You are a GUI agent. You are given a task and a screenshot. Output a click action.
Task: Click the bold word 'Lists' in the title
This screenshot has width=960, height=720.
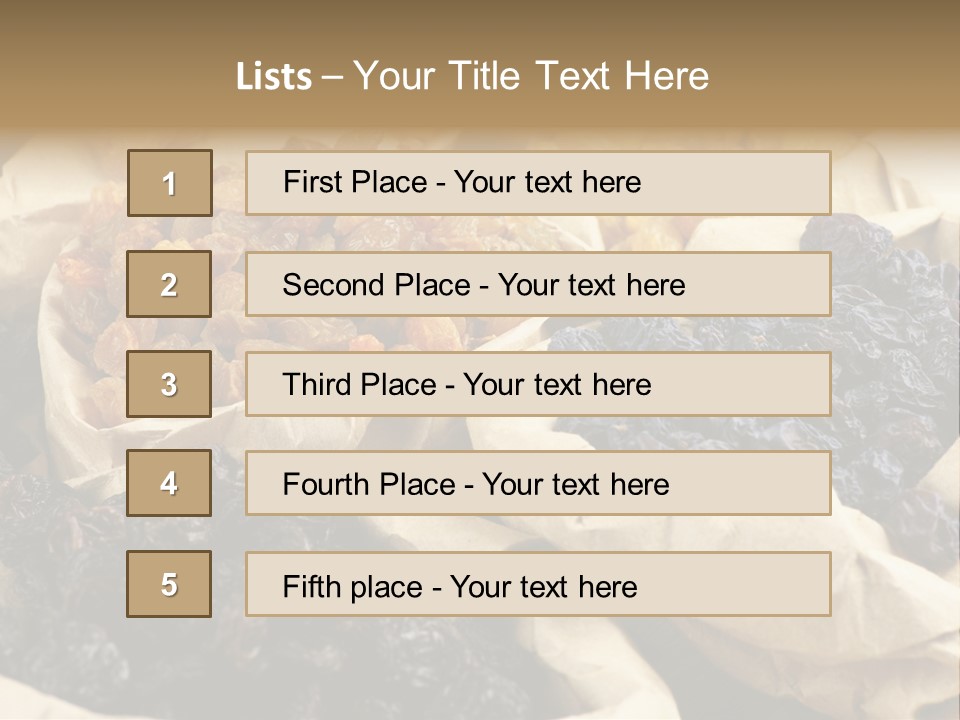(x=274, y=77)
